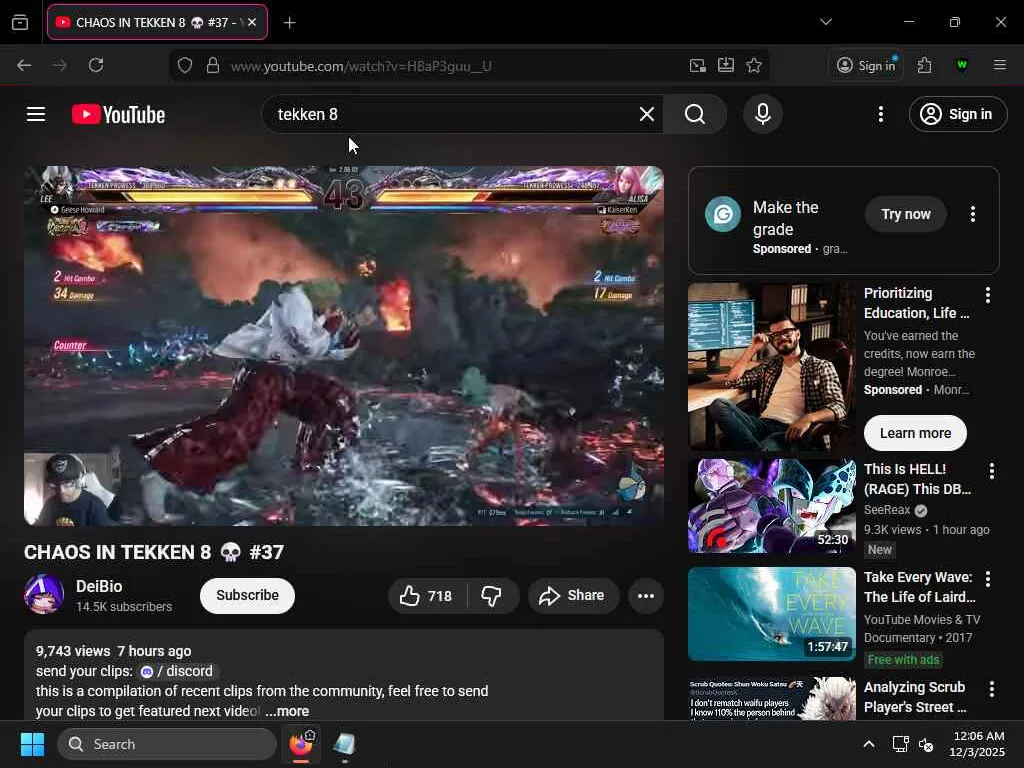Open the DeiBio channel avatar

[44, 595]
